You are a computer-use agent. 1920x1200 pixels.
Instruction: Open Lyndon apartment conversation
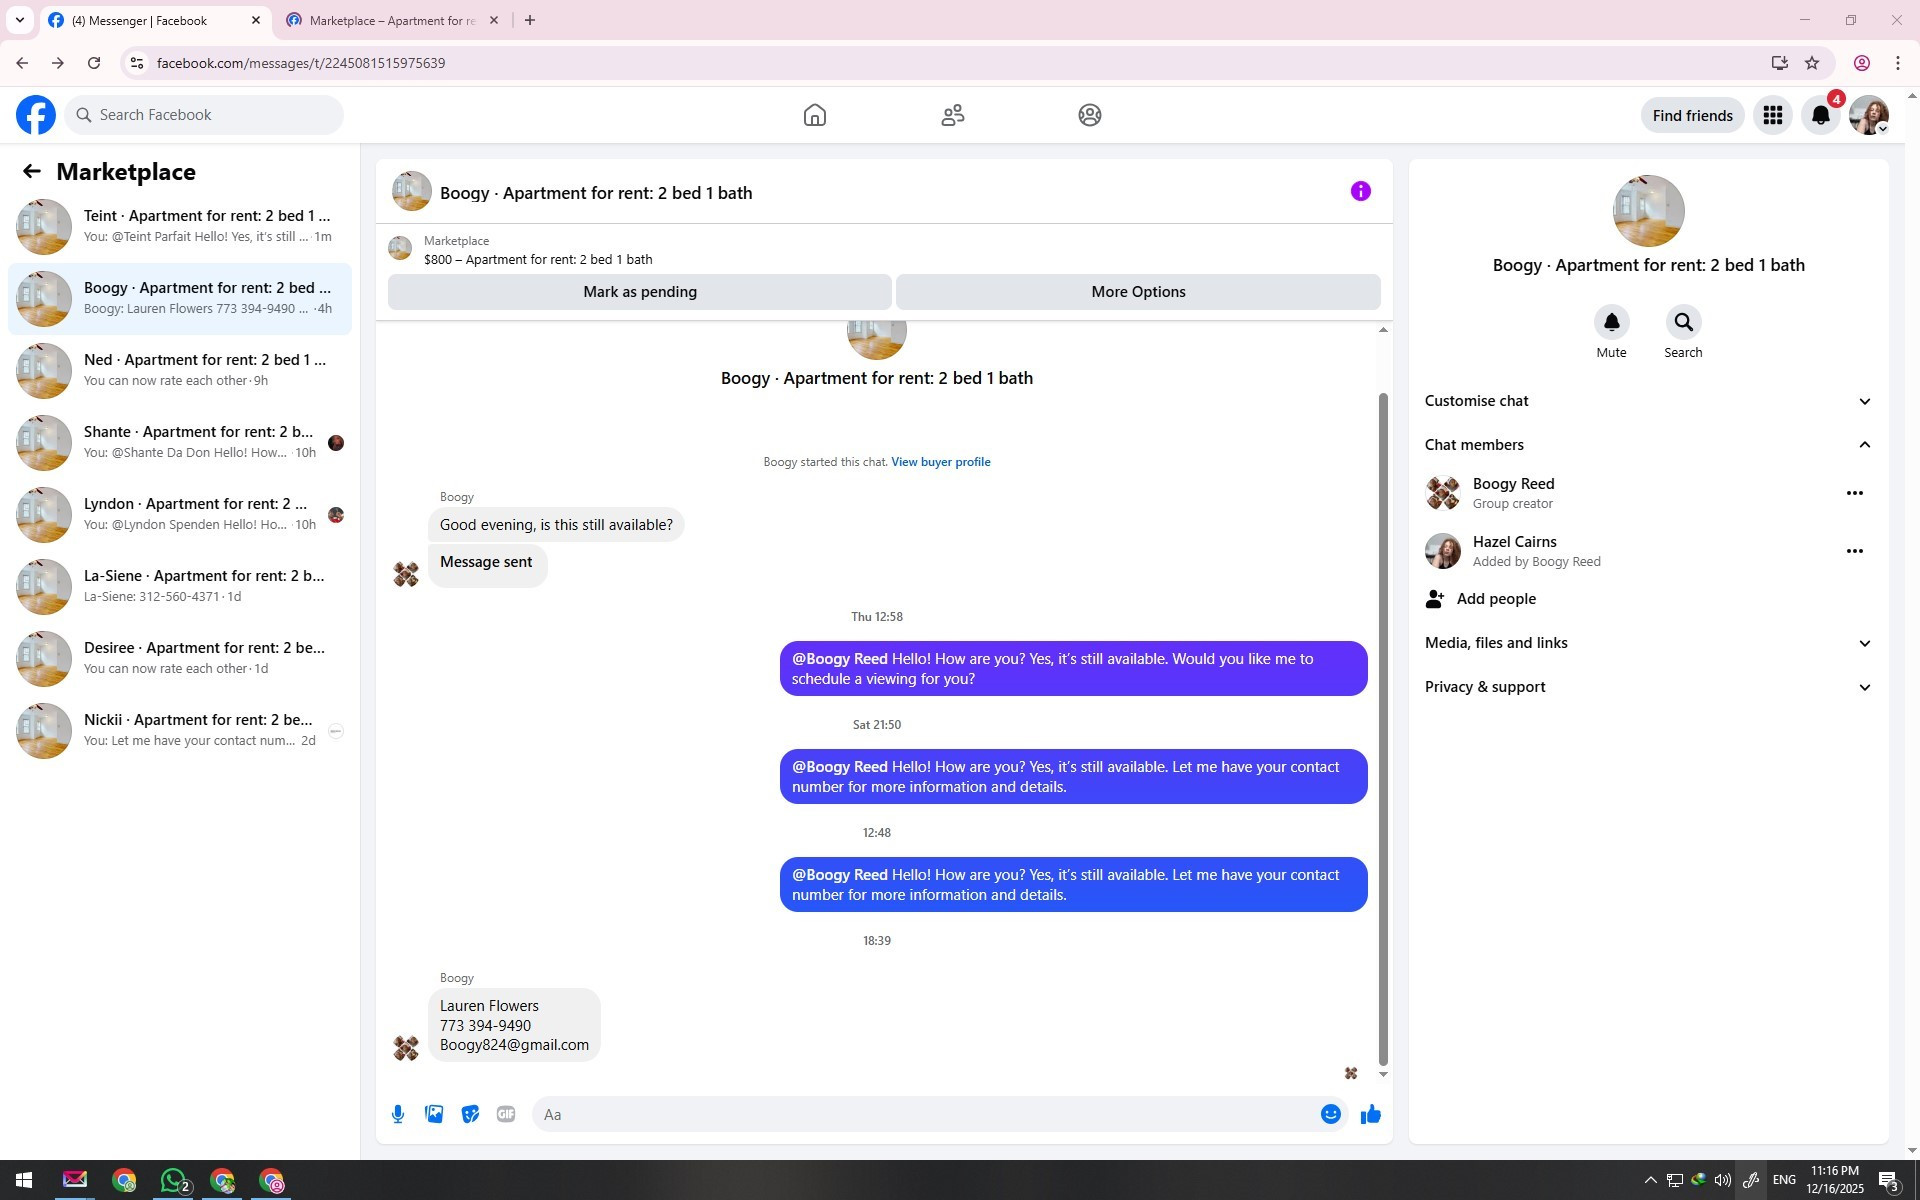(x=180, y=515)
